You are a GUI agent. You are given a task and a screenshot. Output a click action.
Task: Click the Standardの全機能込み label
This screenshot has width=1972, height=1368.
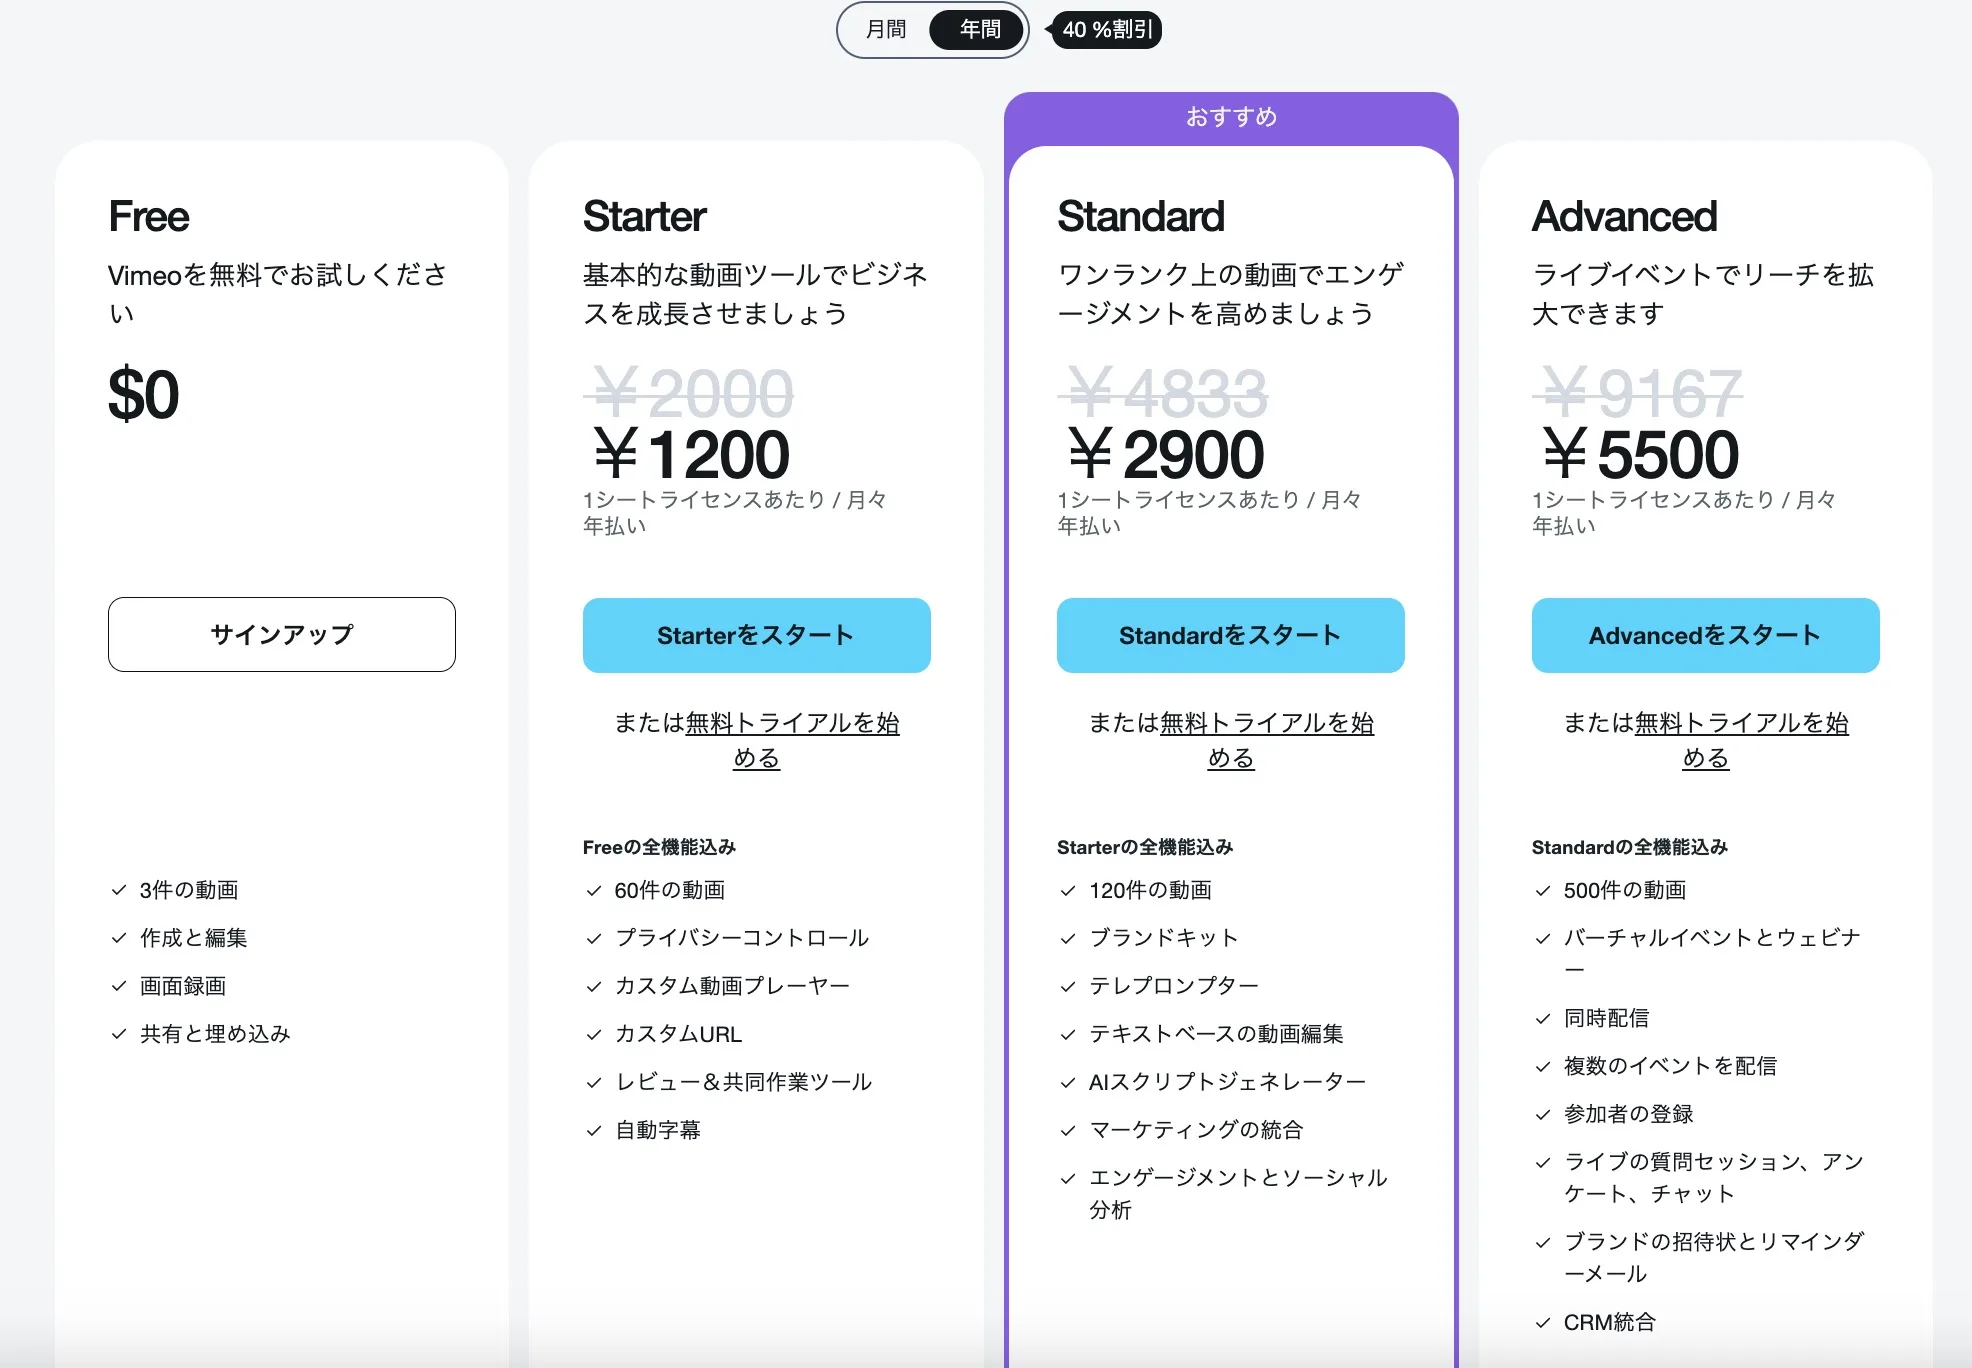1630,847
